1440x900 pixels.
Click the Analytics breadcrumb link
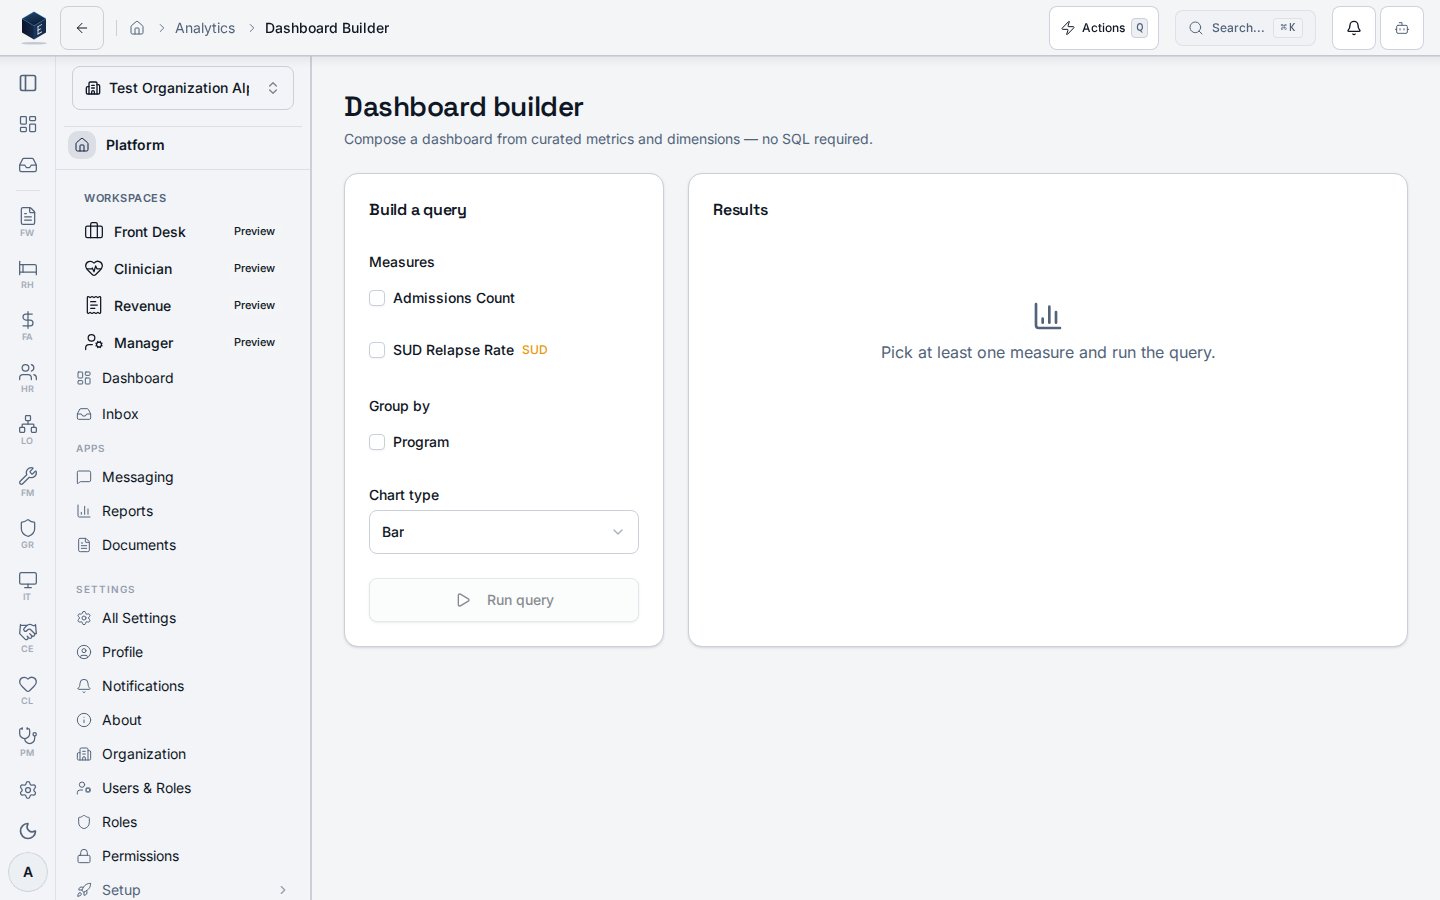pos(205,28)
